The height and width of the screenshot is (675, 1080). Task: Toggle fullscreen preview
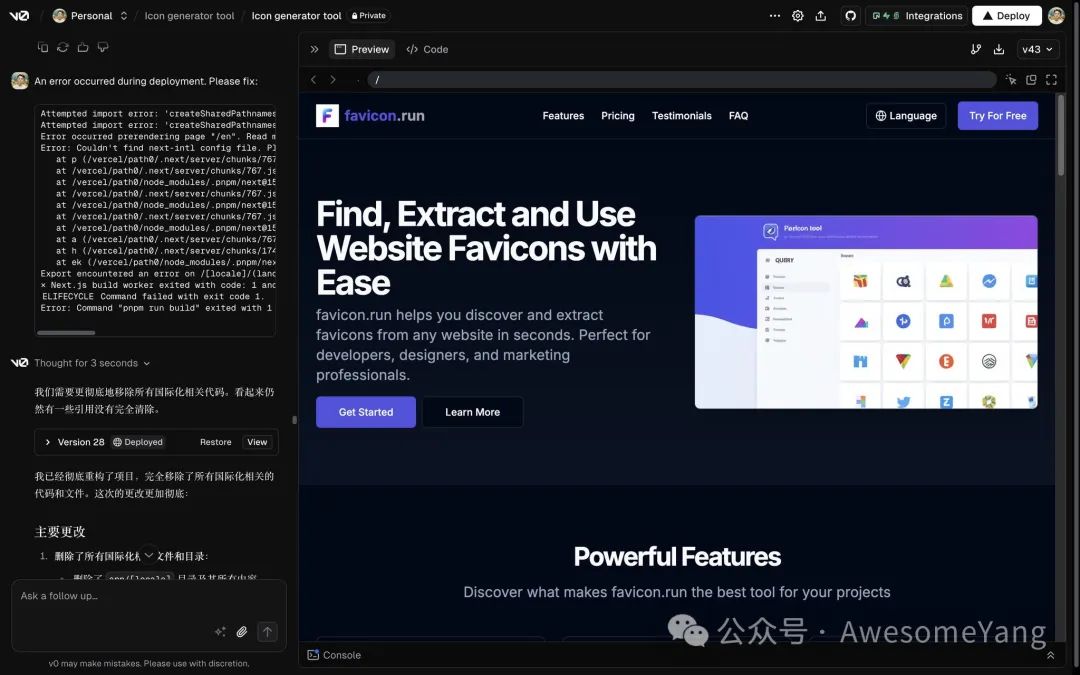1051,80
